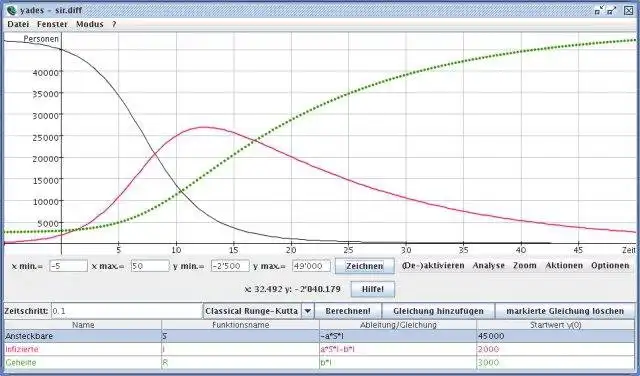Open the question mark help menu
The height and width of the screenshot is (376, 640).
click(114, 24)
